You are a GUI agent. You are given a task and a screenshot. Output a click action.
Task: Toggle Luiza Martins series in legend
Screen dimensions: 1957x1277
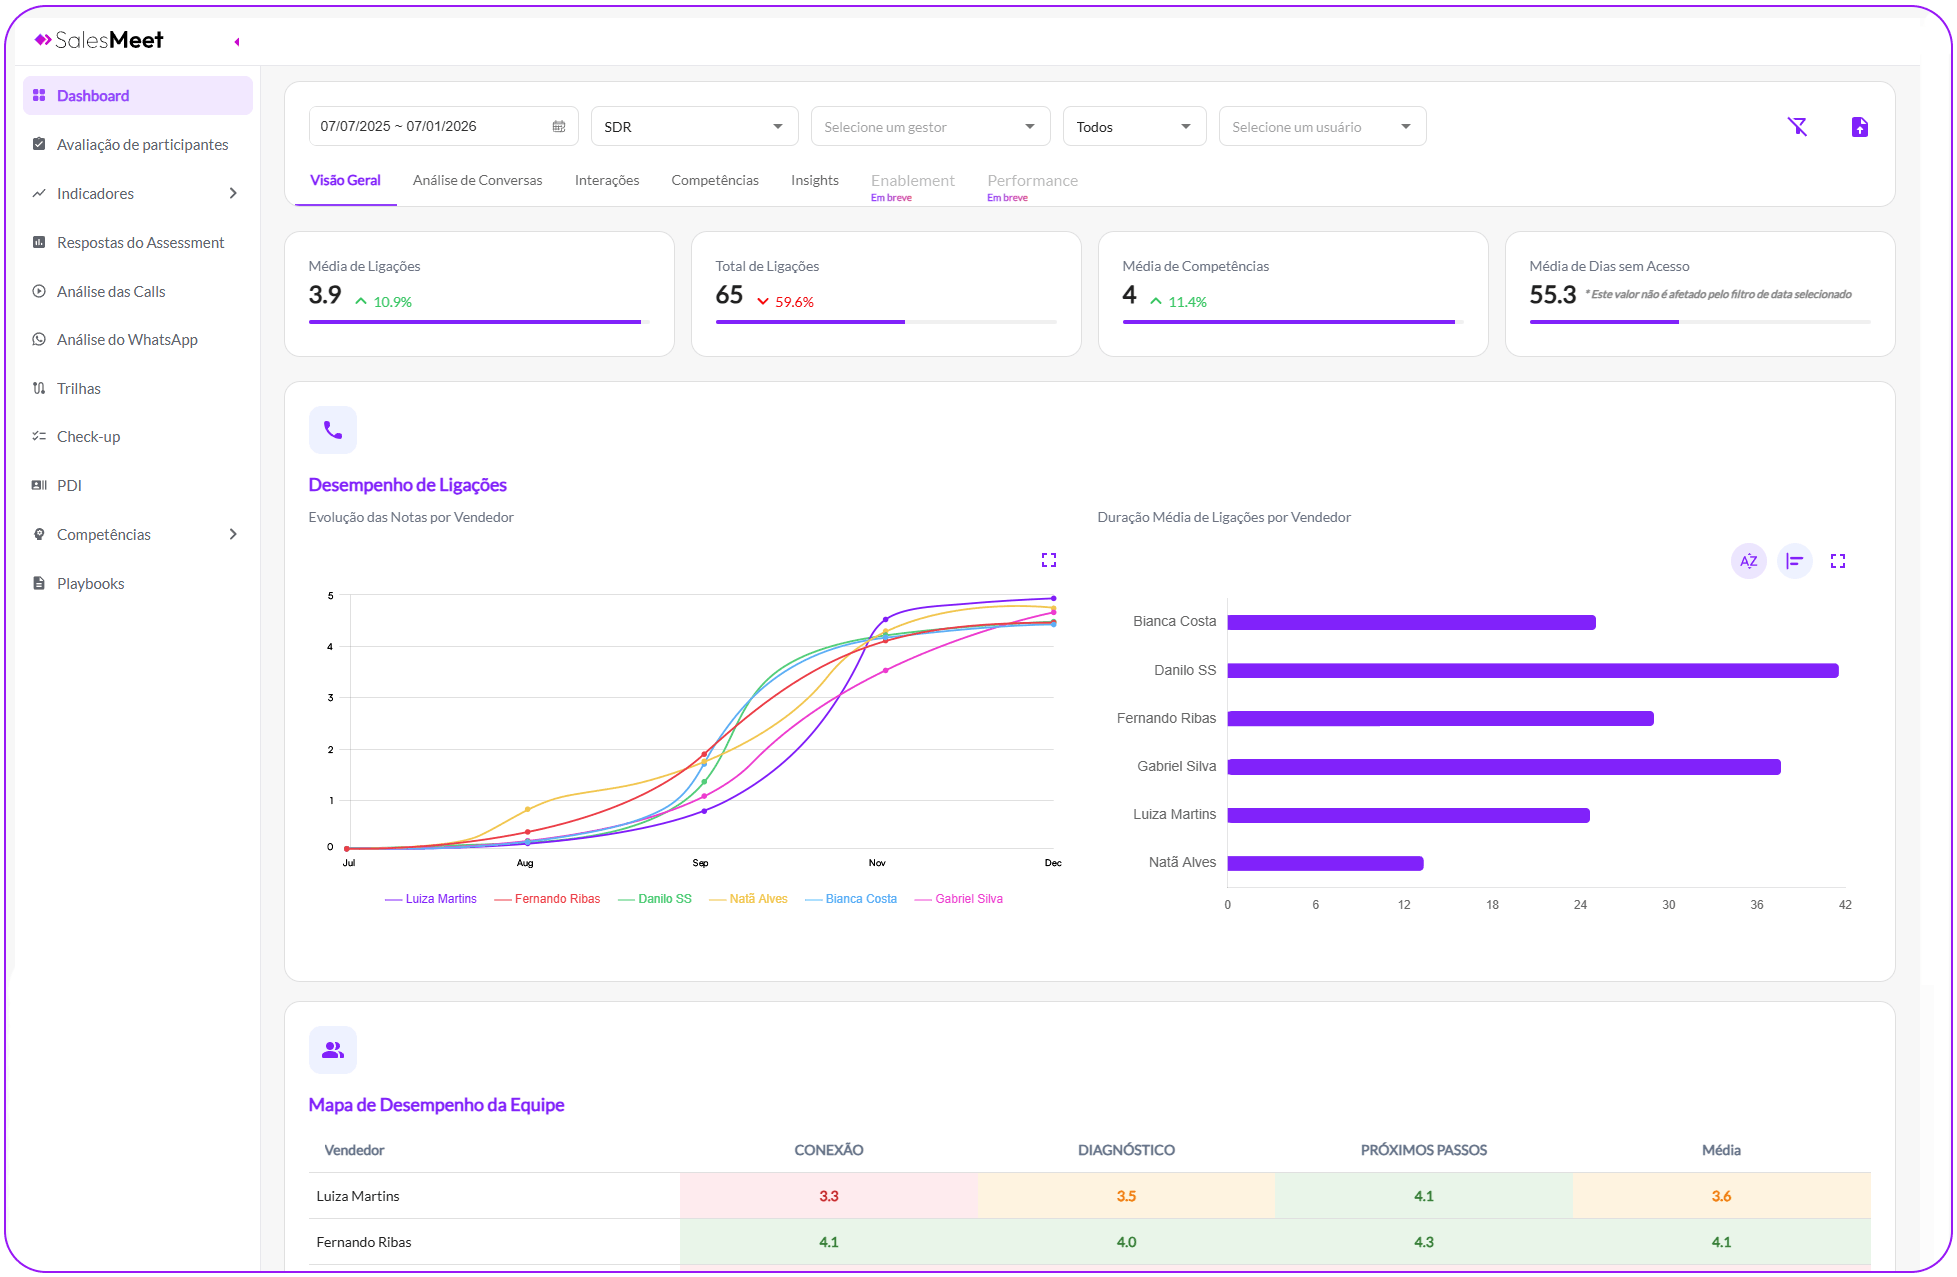point(431,899)
